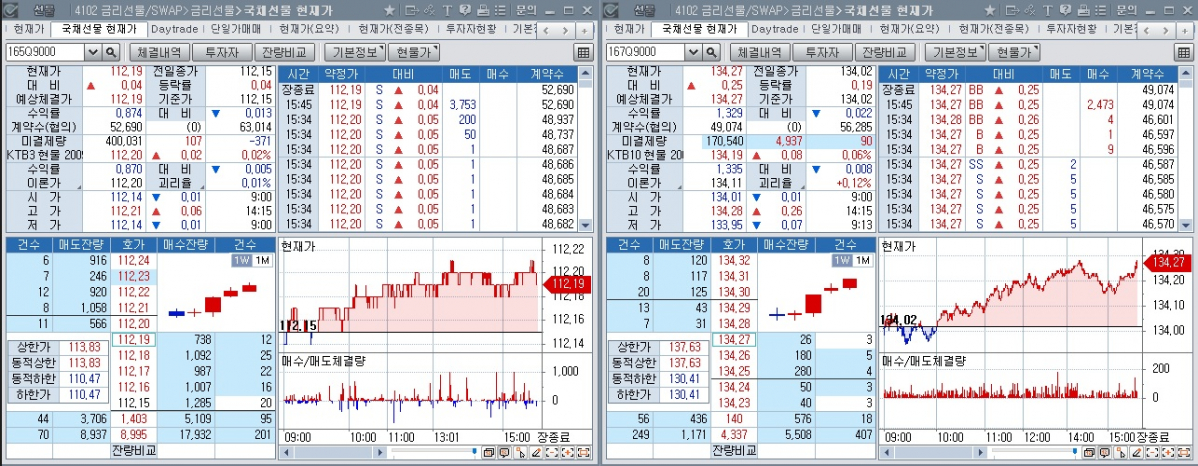Click the 167Q9000 symbol input field
Screen dimensions: 1198x466
(646, 52)
